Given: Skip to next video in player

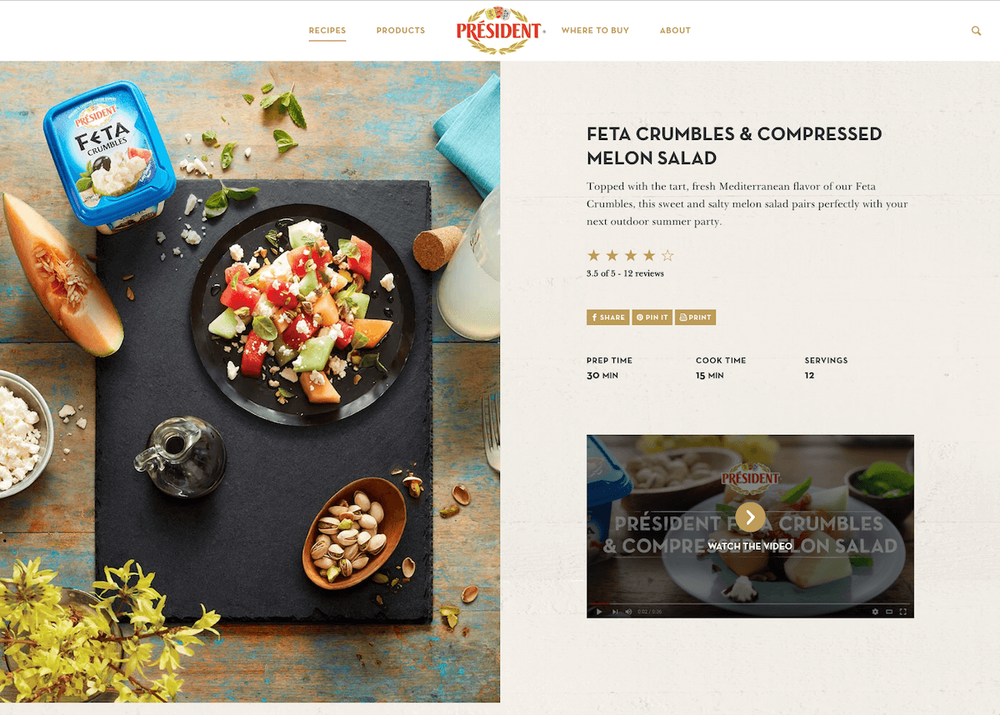Looking at the screenshot, I should 615,612.
